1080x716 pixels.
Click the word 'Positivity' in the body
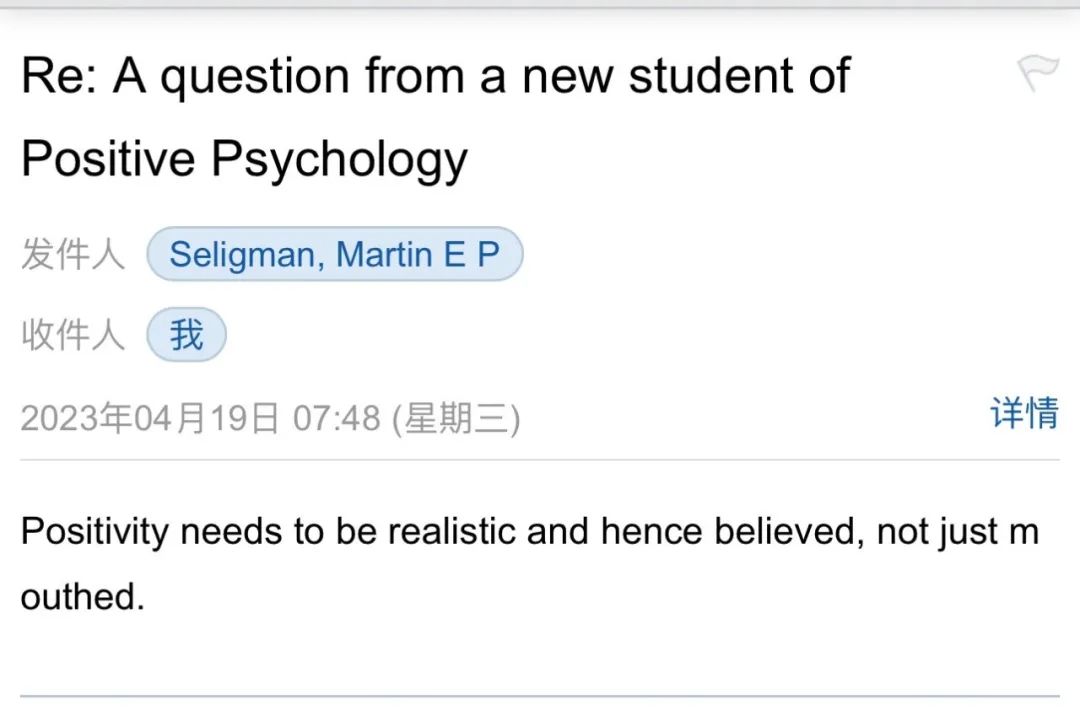pyautogui.click(x=95, y=532)
